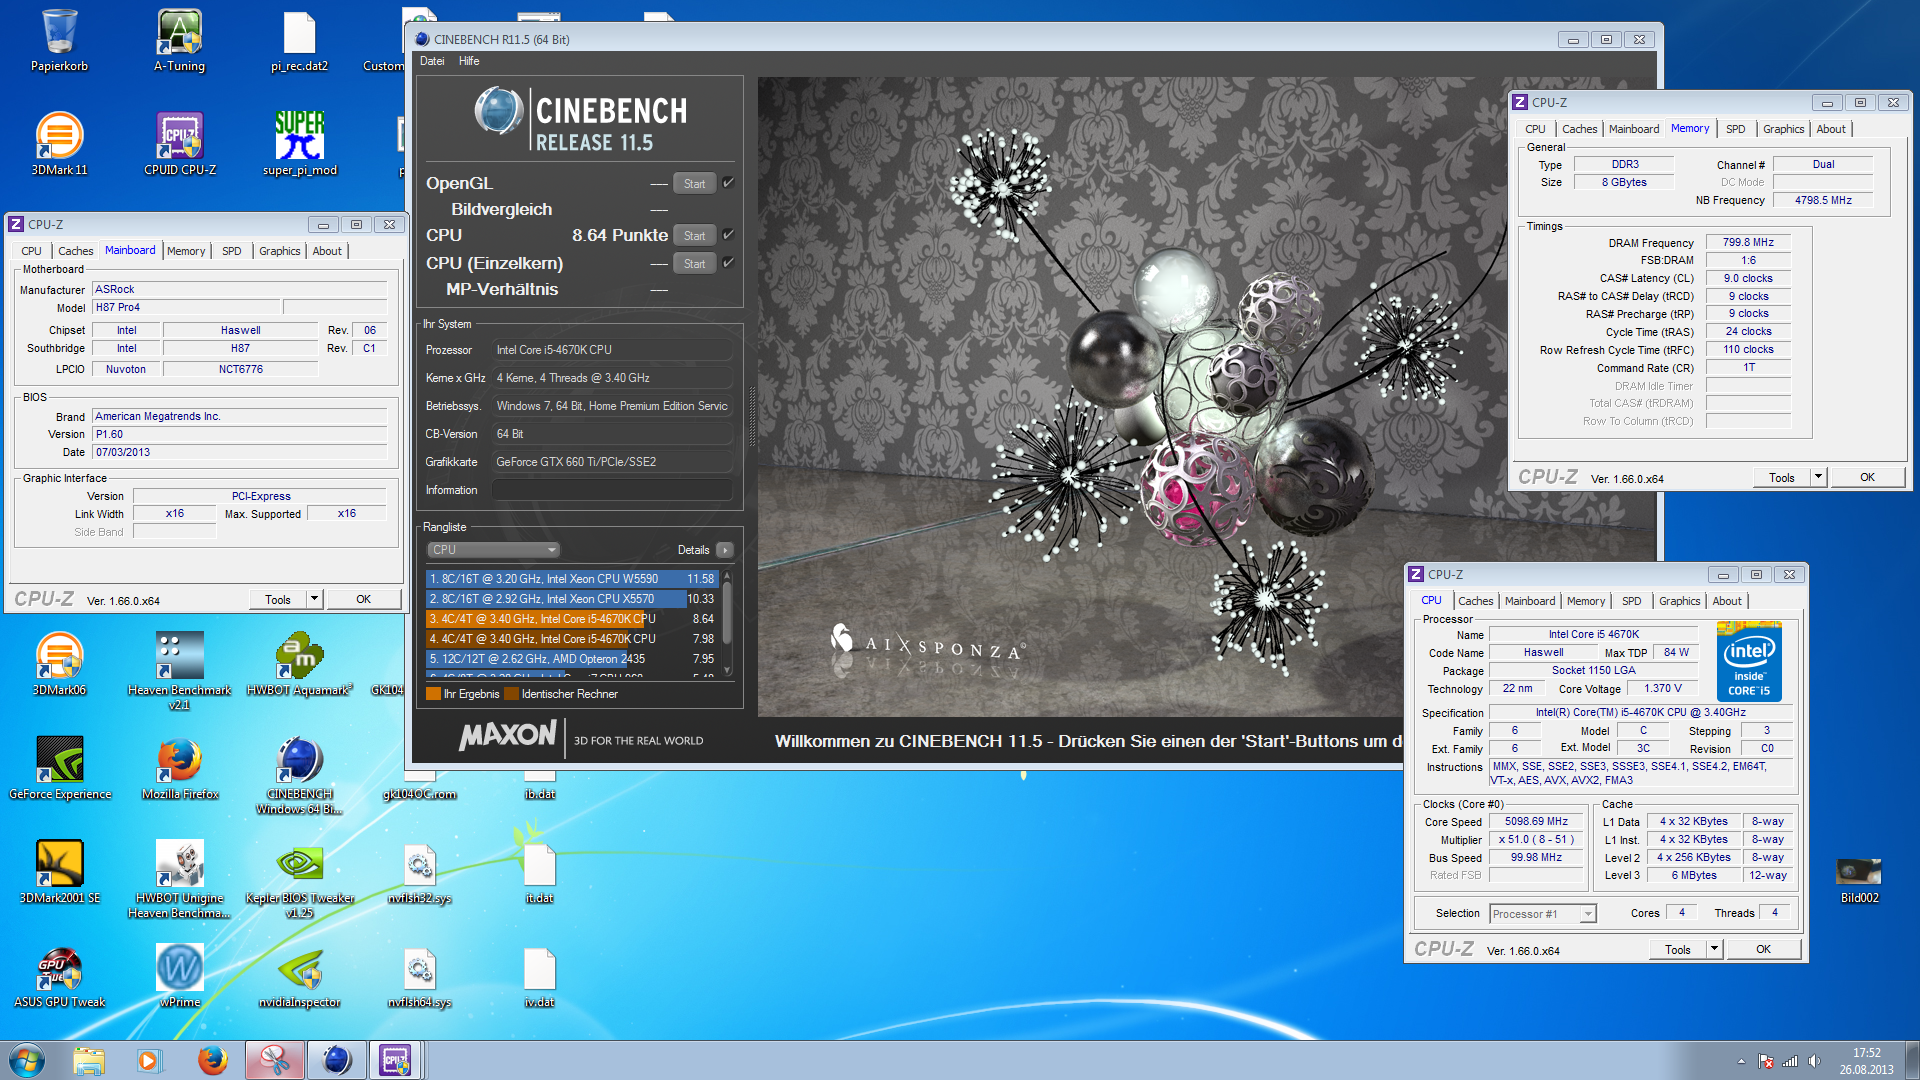
Task: Open 3DMark2001 SE desktop icon
Action: pyautogui.click(x=59, y=872)
